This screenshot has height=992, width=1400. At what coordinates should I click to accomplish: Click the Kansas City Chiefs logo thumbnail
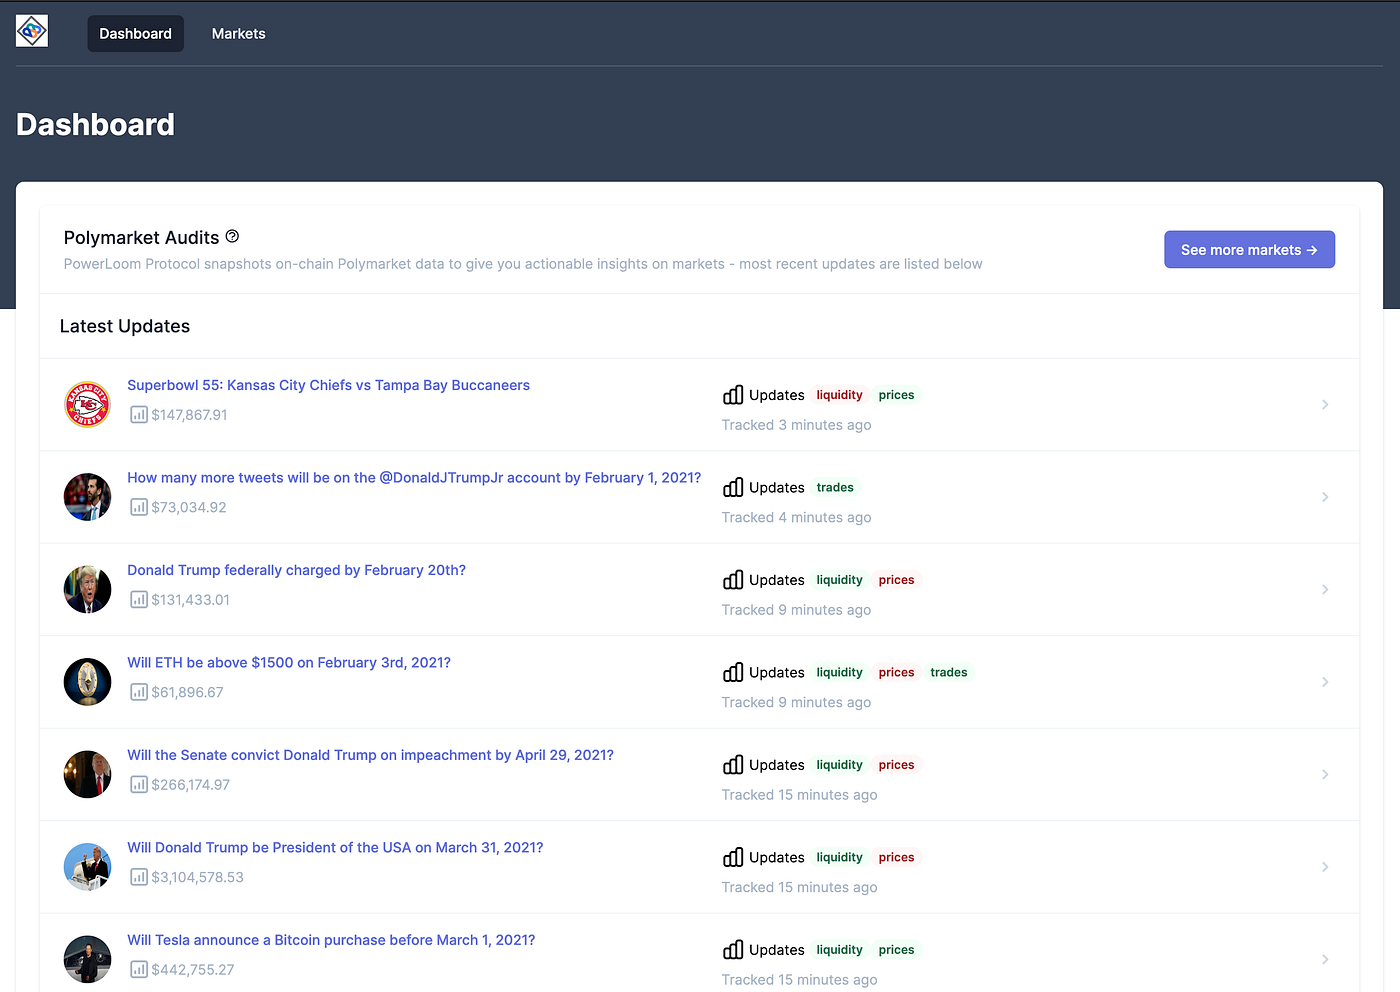pyautogui.click(x=88, y=404)
